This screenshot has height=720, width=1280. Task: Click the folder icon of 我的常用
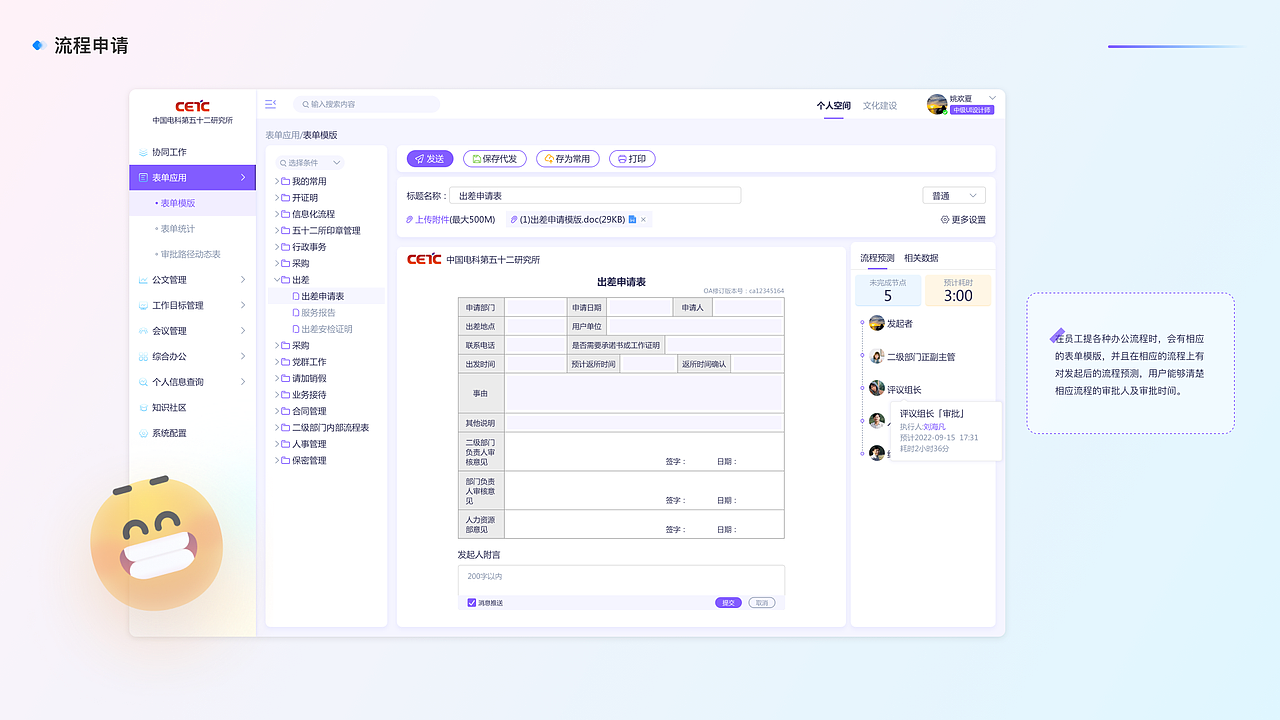(286, 181)
